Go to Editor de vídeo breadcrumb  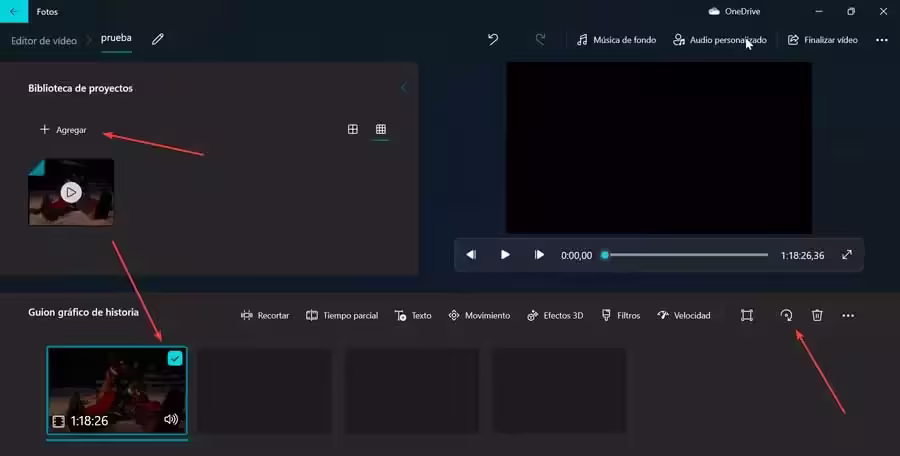coord(44,41)
